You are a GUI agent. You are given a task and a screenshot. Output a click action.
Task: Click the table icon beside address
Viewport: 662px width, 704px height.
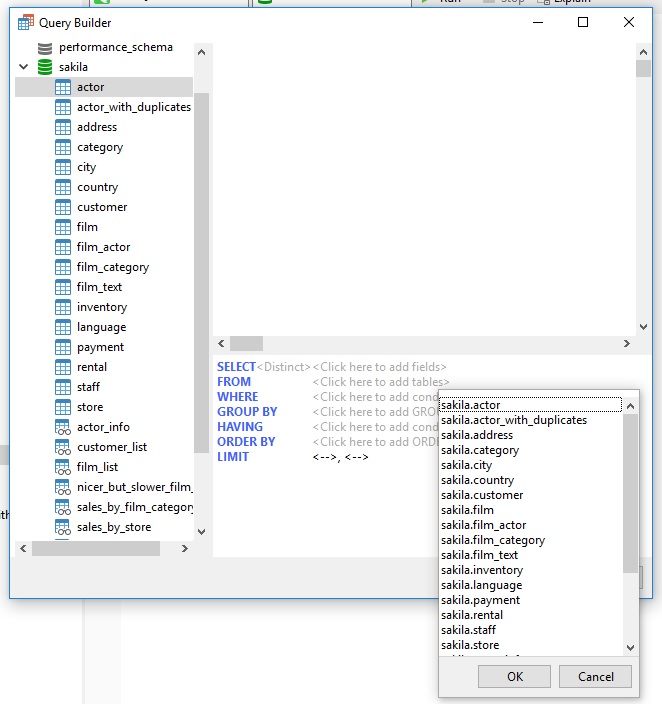[x=63, y=127]
